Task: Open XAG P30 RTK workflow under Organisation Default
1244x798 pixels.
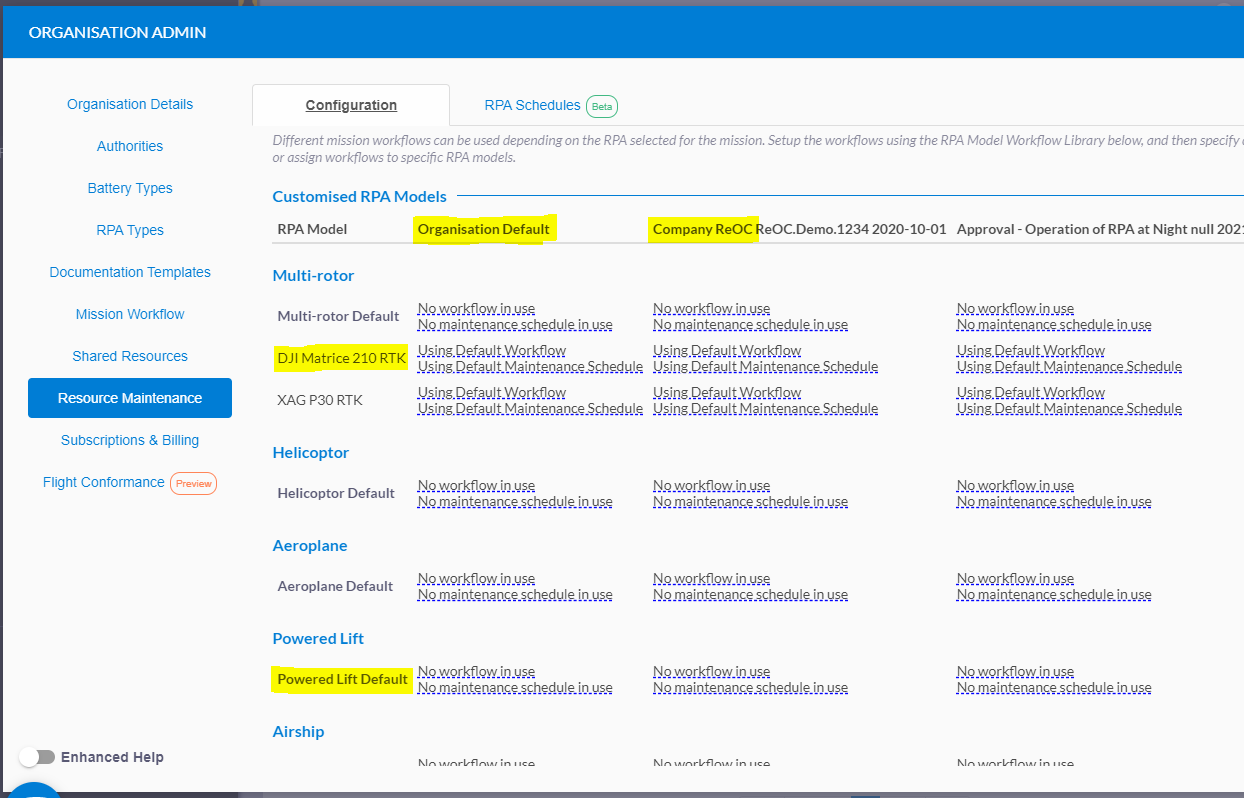Action: (492, 392)
